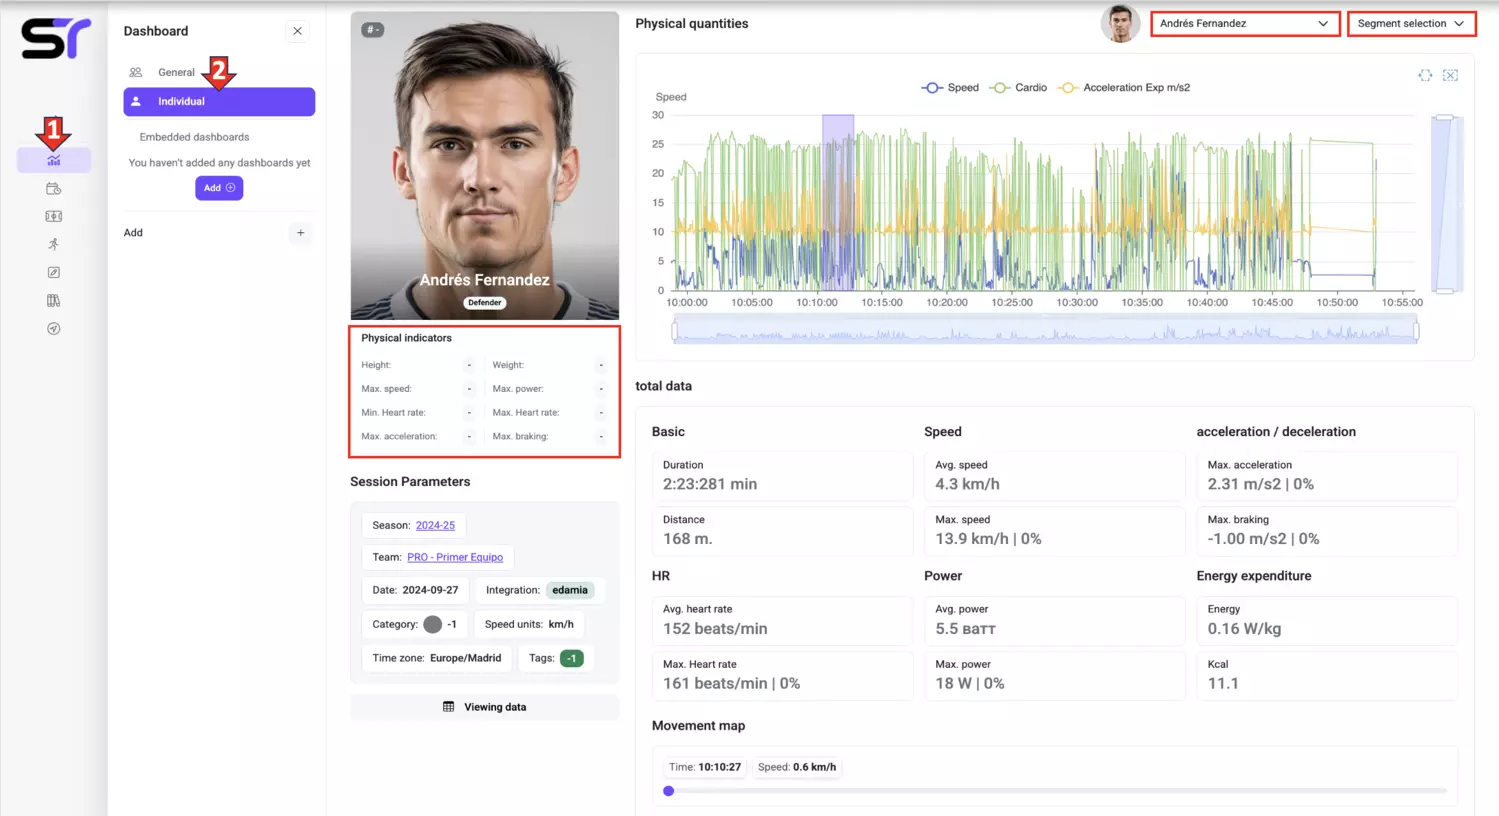Viewport: 1499px width, 816px height.
Task: Click the Speed units km/h field
Action: click(x=529, y=624)
